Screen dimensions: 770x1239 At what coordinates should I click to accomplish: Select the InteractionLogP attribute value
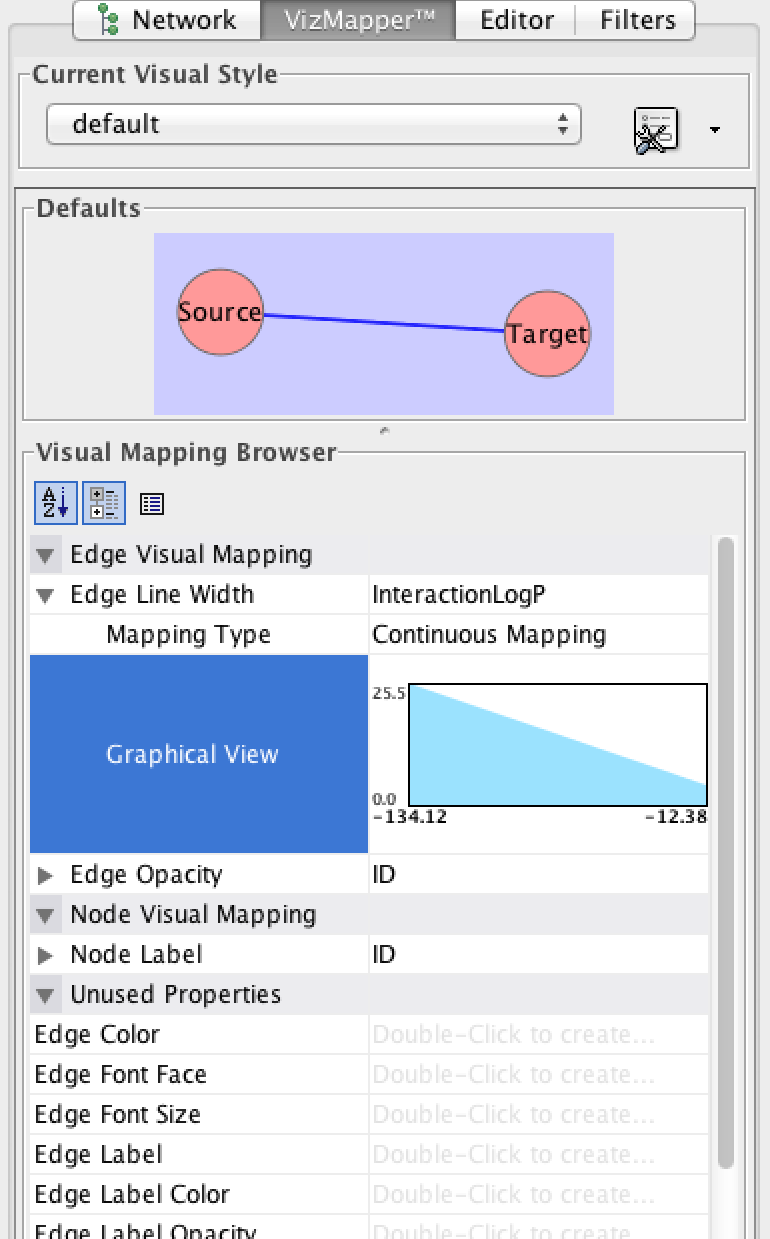coord(538,595)
